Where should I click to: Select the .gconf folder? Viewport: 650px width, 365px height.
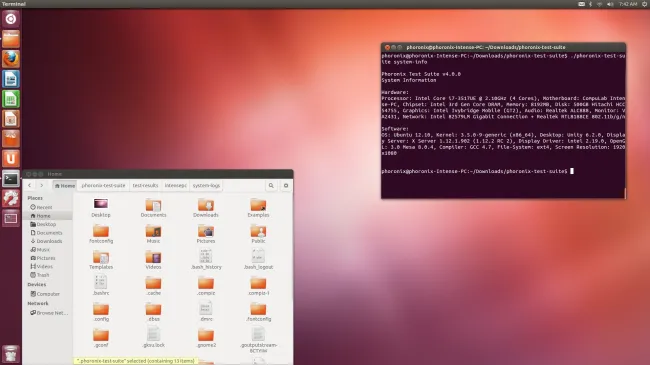101,338
